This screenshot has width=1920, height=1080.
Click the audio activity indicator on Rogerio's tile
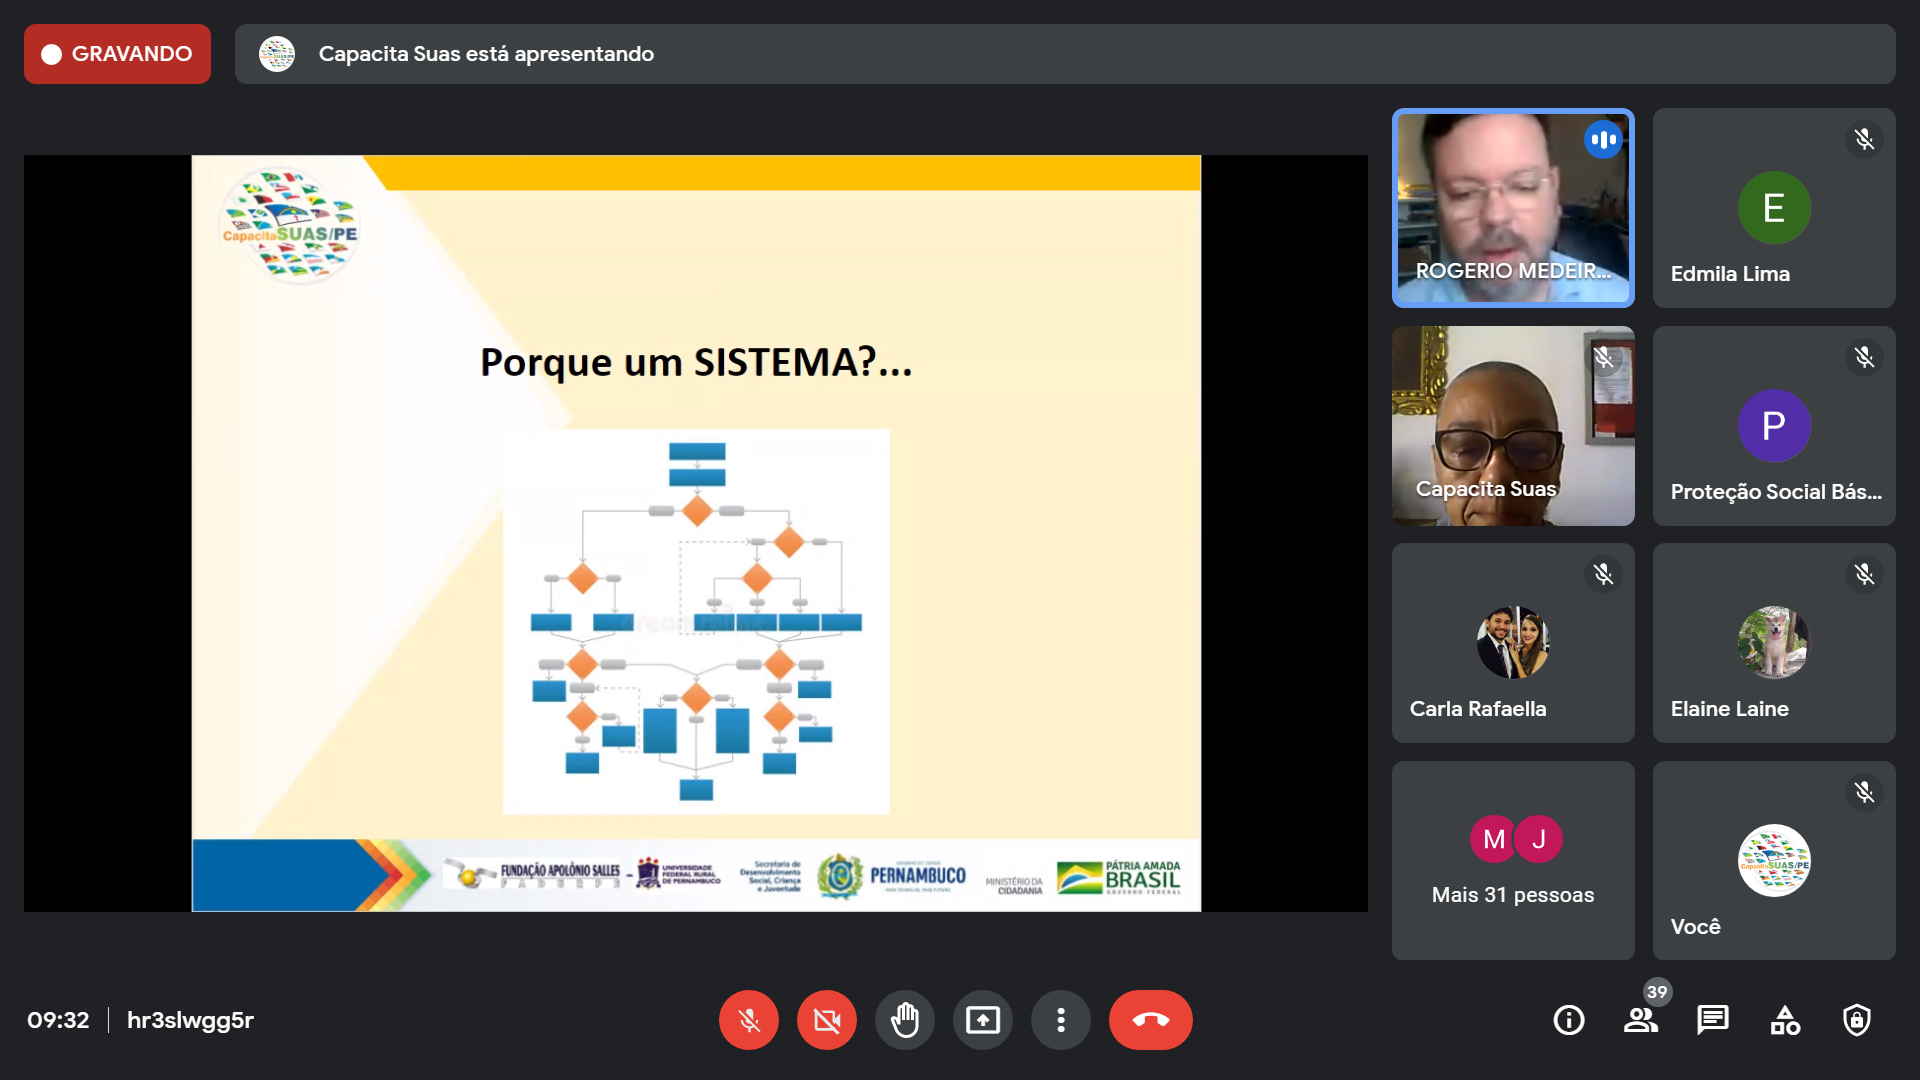tap(1603, 140)
